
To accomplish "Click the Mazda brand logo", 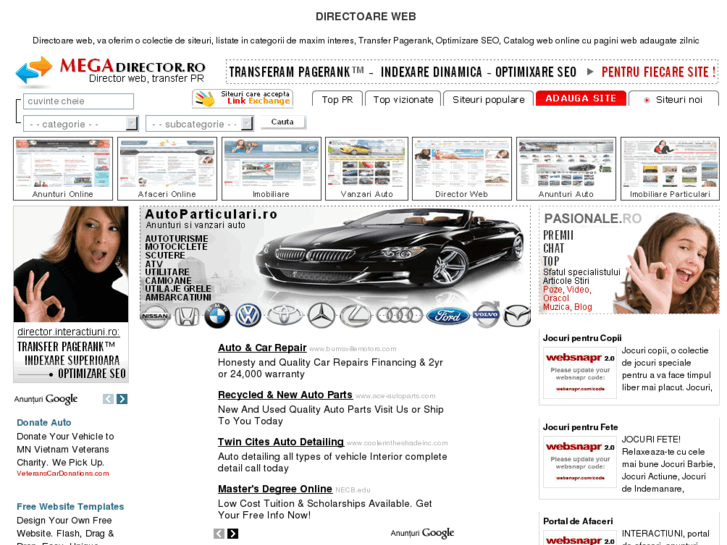I will click(517, 316).
